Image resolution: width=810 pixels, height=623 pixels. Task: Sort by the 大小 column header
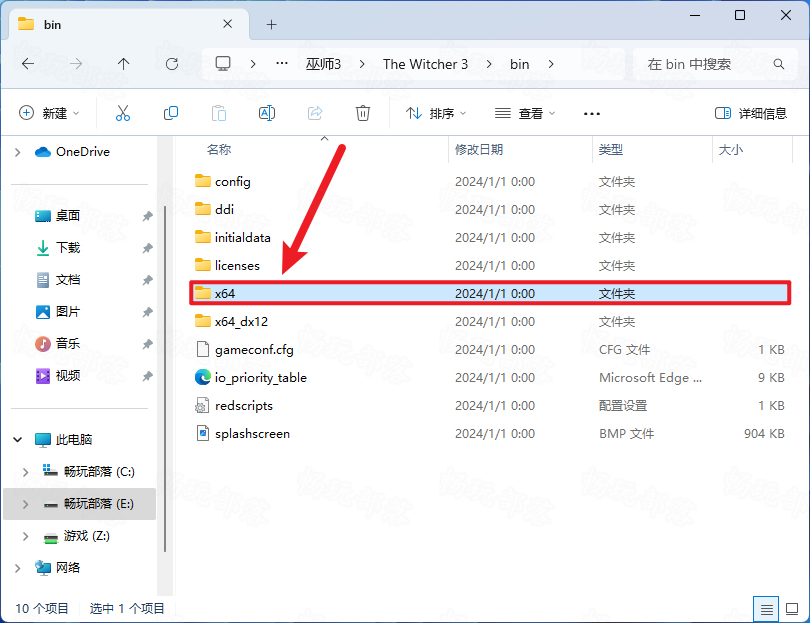(730, 150)
